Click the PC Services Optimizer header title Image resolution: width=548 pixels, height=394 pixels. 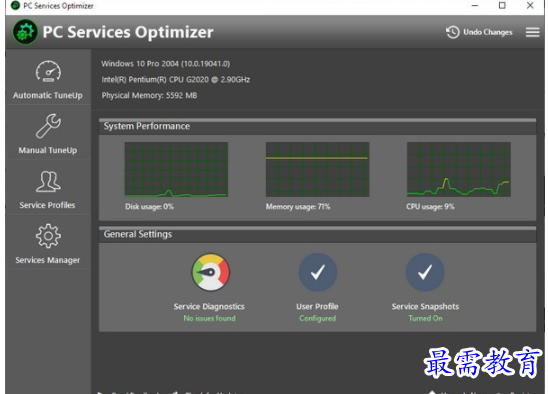point(128,32)
